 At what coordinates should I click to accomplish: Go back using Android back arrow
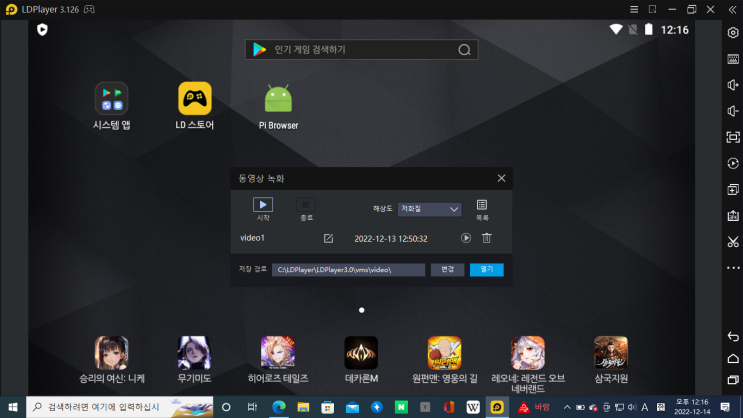click(x=733, y=336)
